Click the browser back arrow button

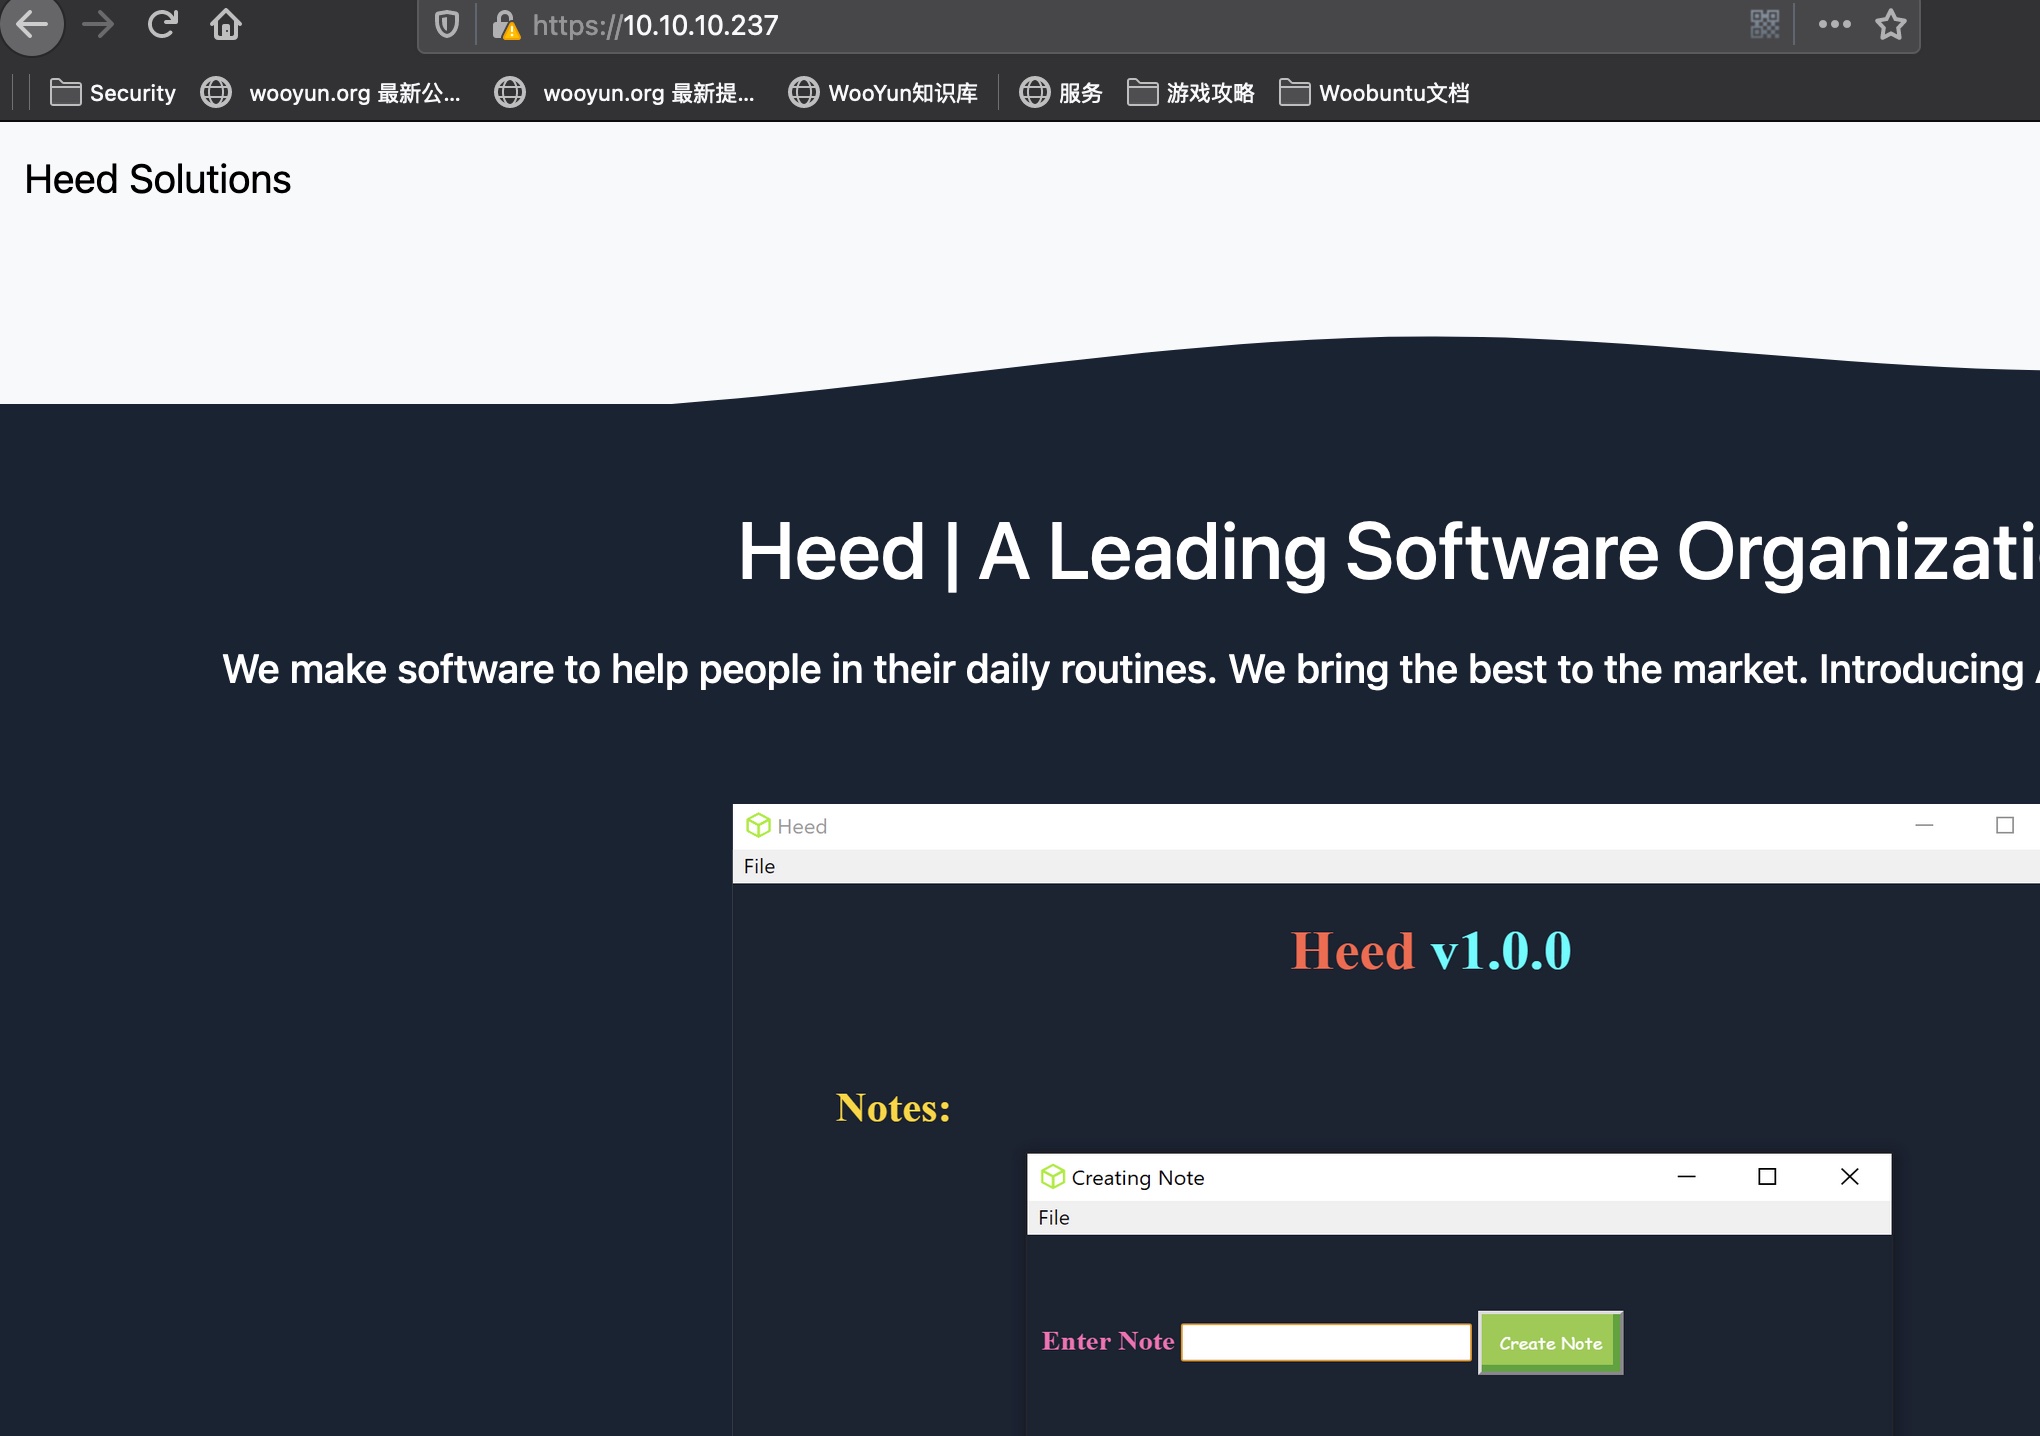tap(32, 24)
